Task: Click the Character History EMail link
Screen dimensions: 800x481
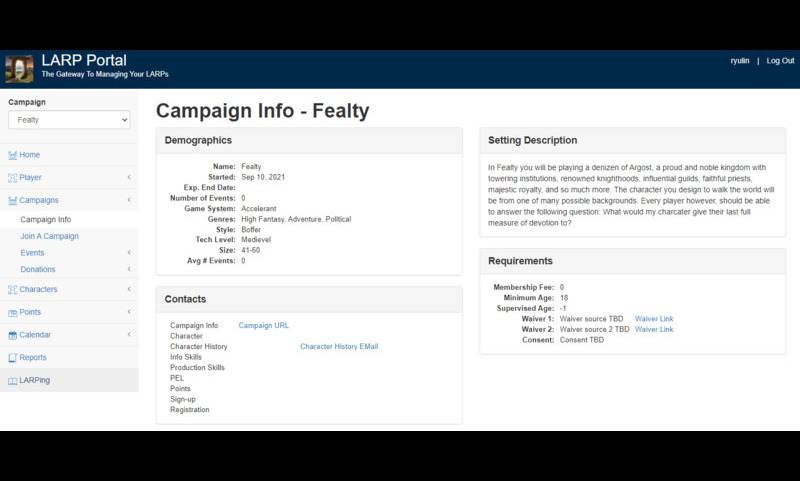Action: tap(339, 346)
